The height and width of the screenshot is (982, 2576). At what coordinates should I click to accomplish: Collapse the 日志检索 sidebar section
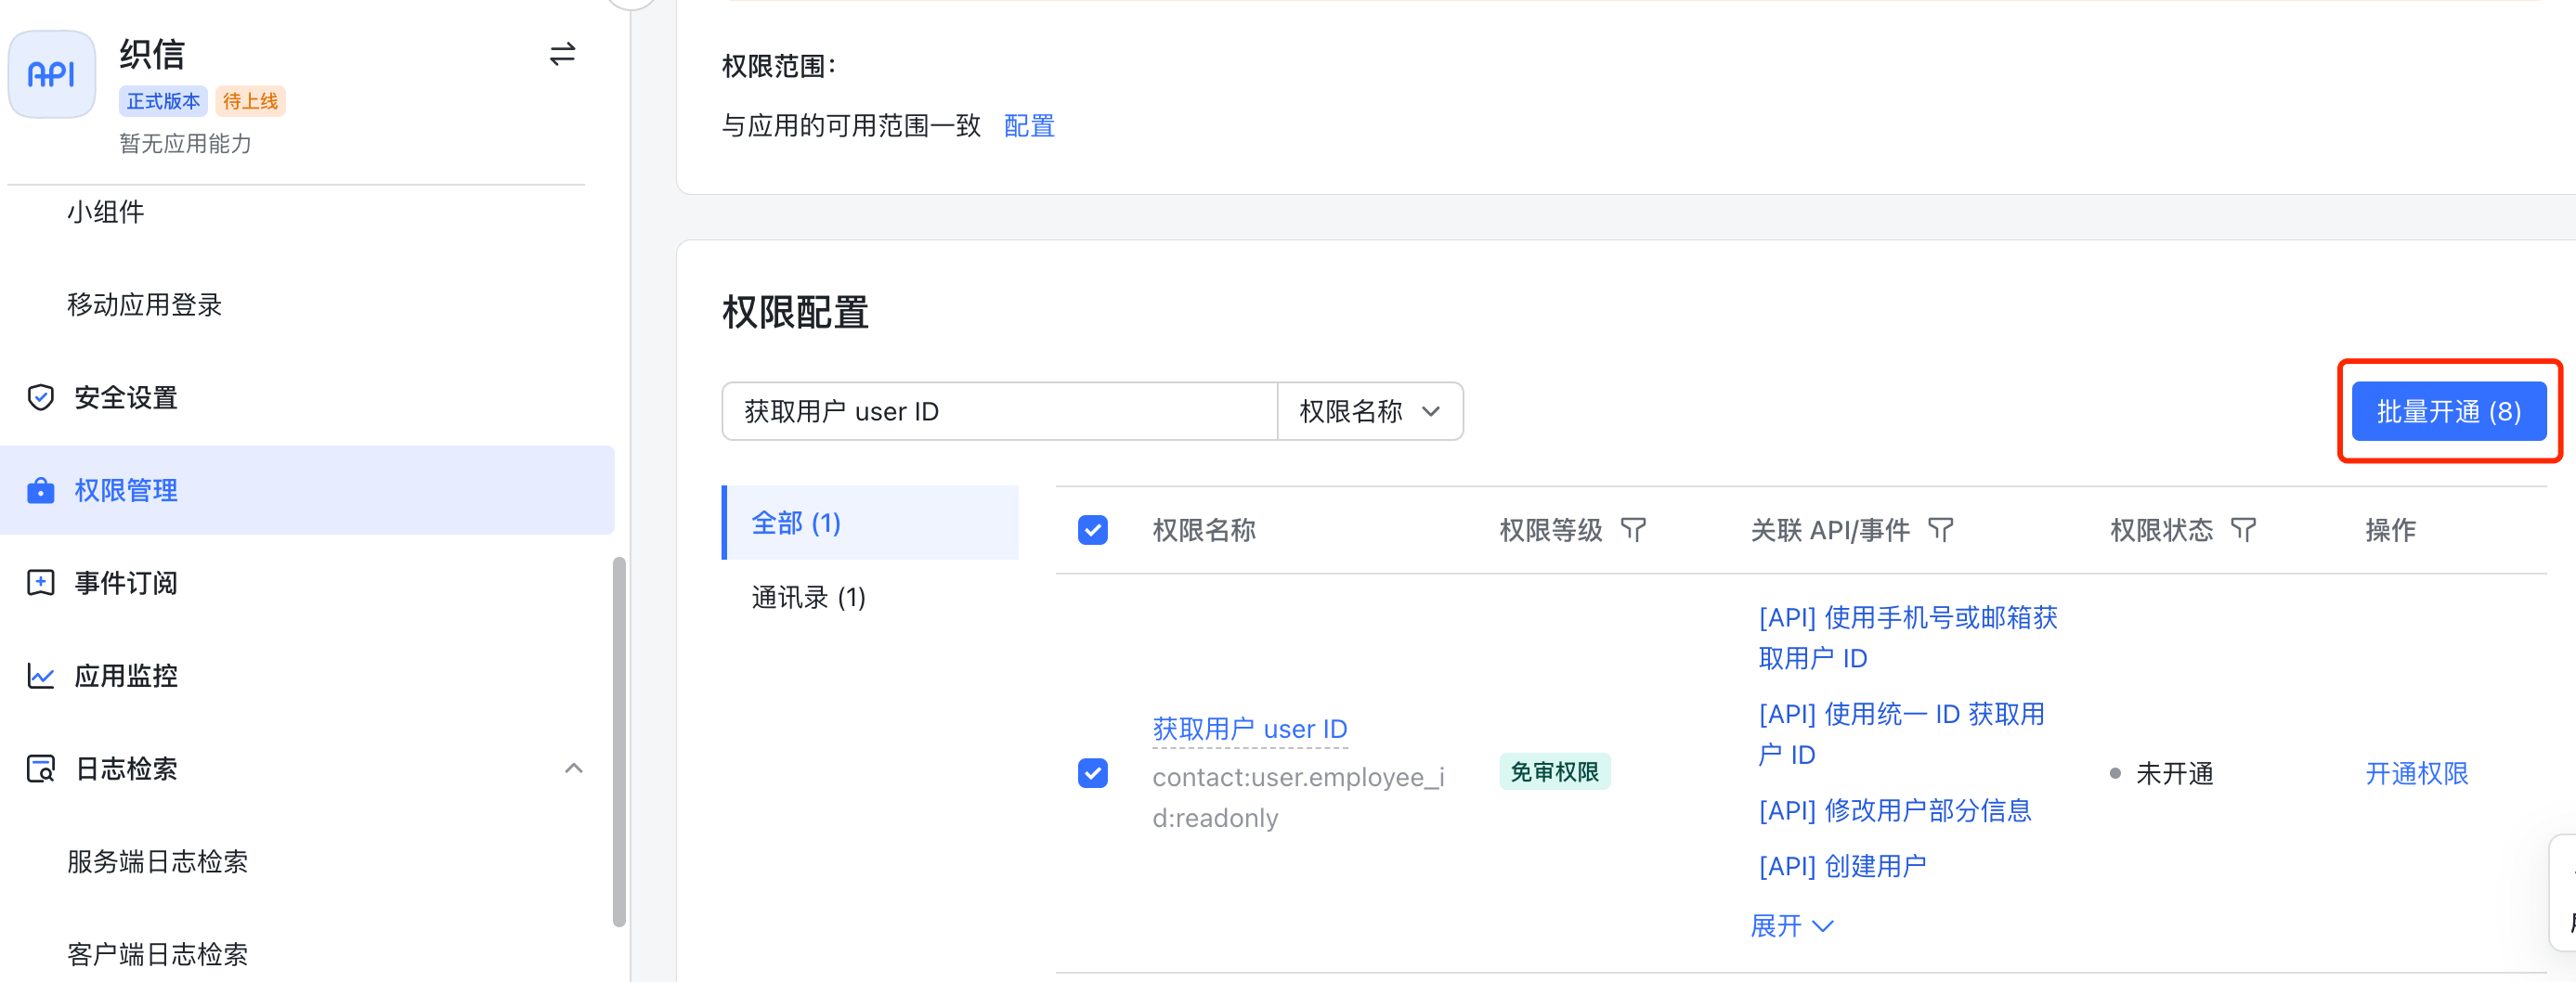tap(573, 768)
